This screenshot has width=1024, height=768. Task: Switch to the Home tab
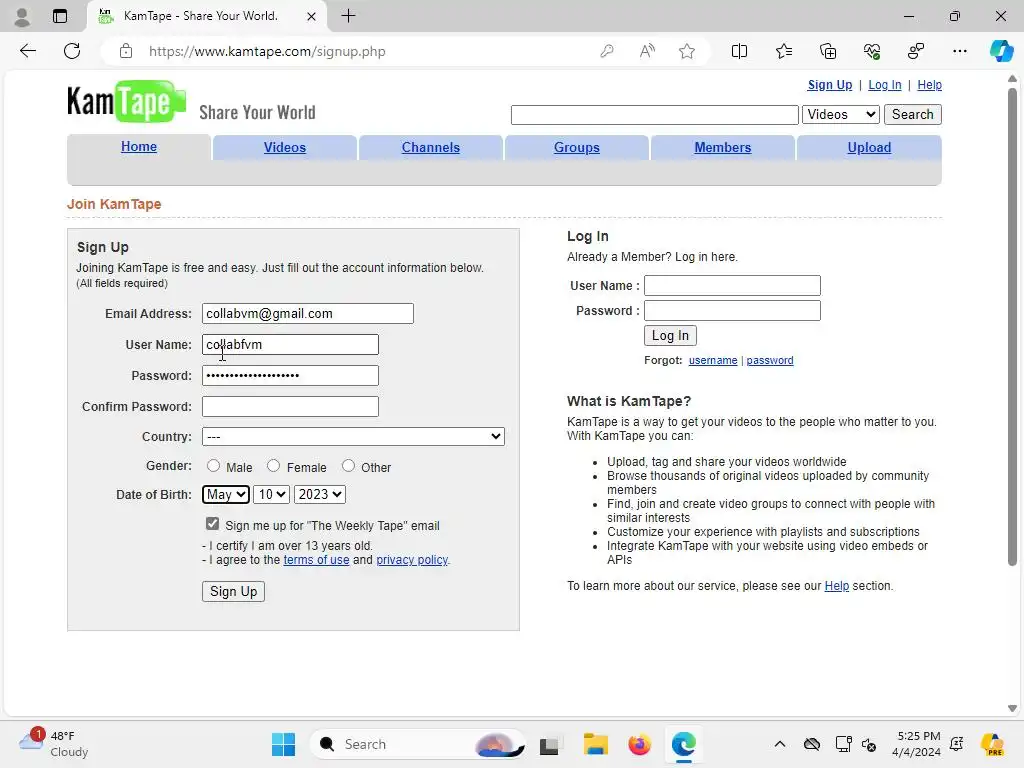tap(138, 146)
